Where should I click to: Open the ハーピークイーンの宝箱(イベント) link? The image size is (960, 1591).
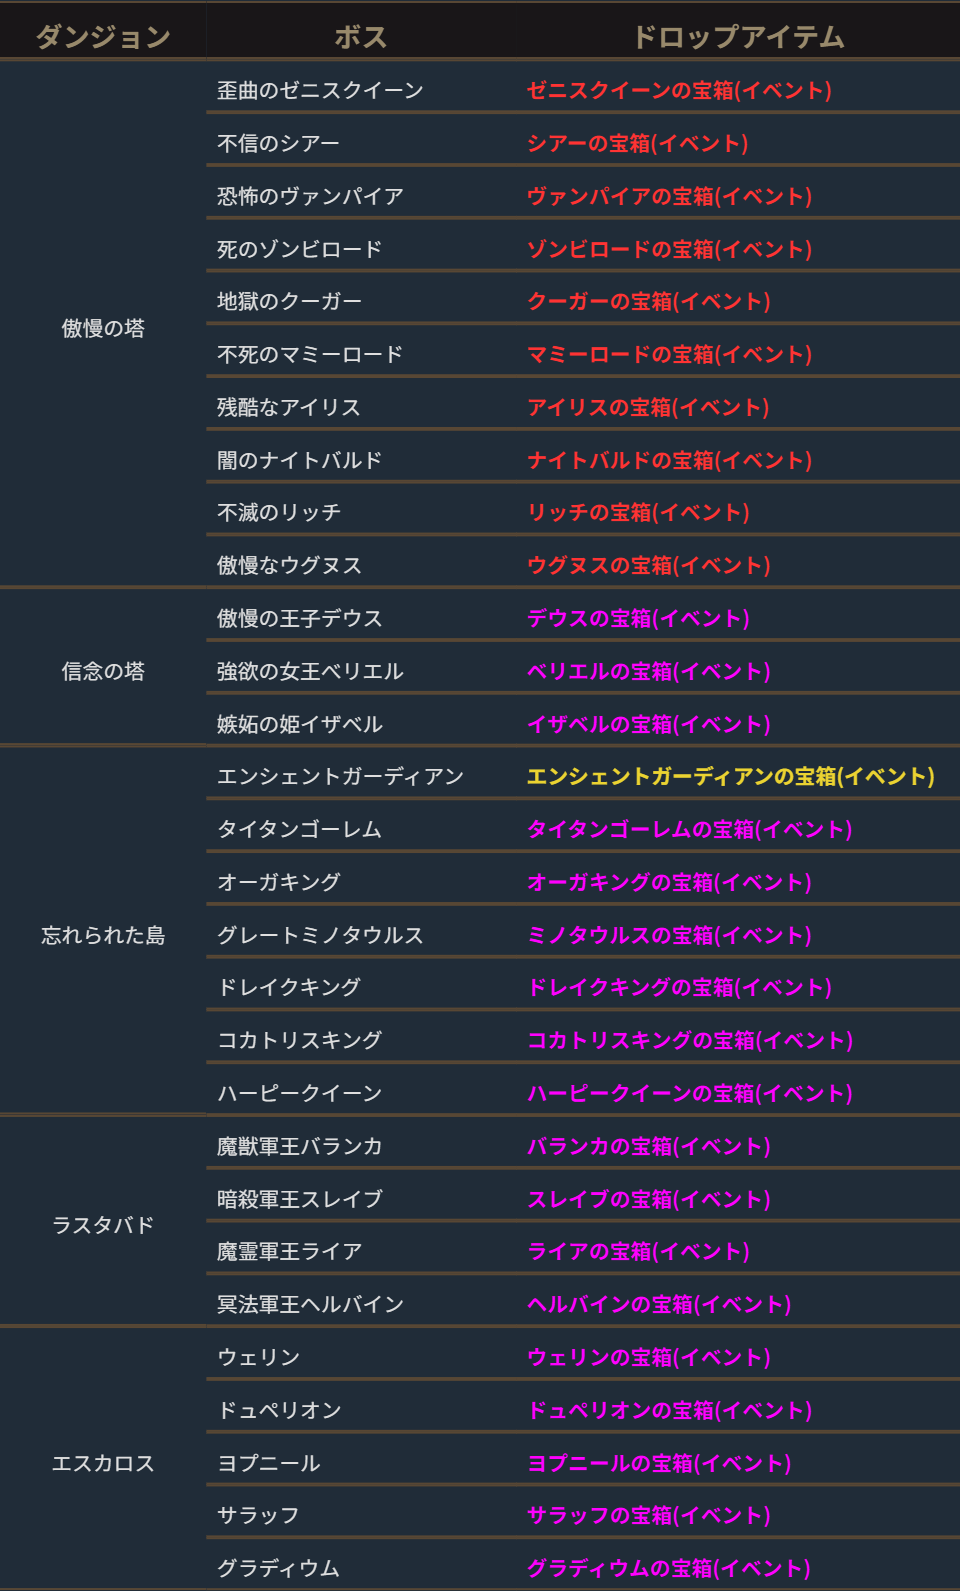(x=689, y=1093)
